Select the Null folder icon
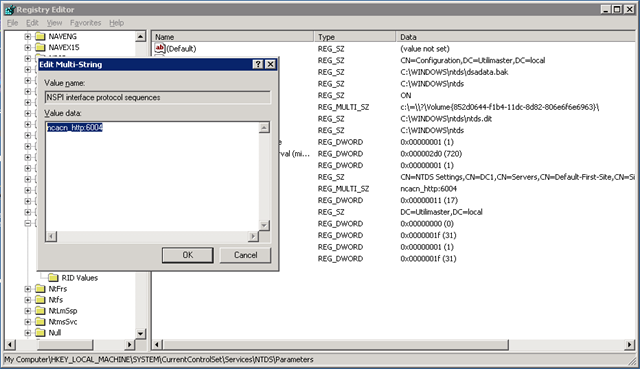The width and height of the screenshot is (640, 369). [40, 333]
